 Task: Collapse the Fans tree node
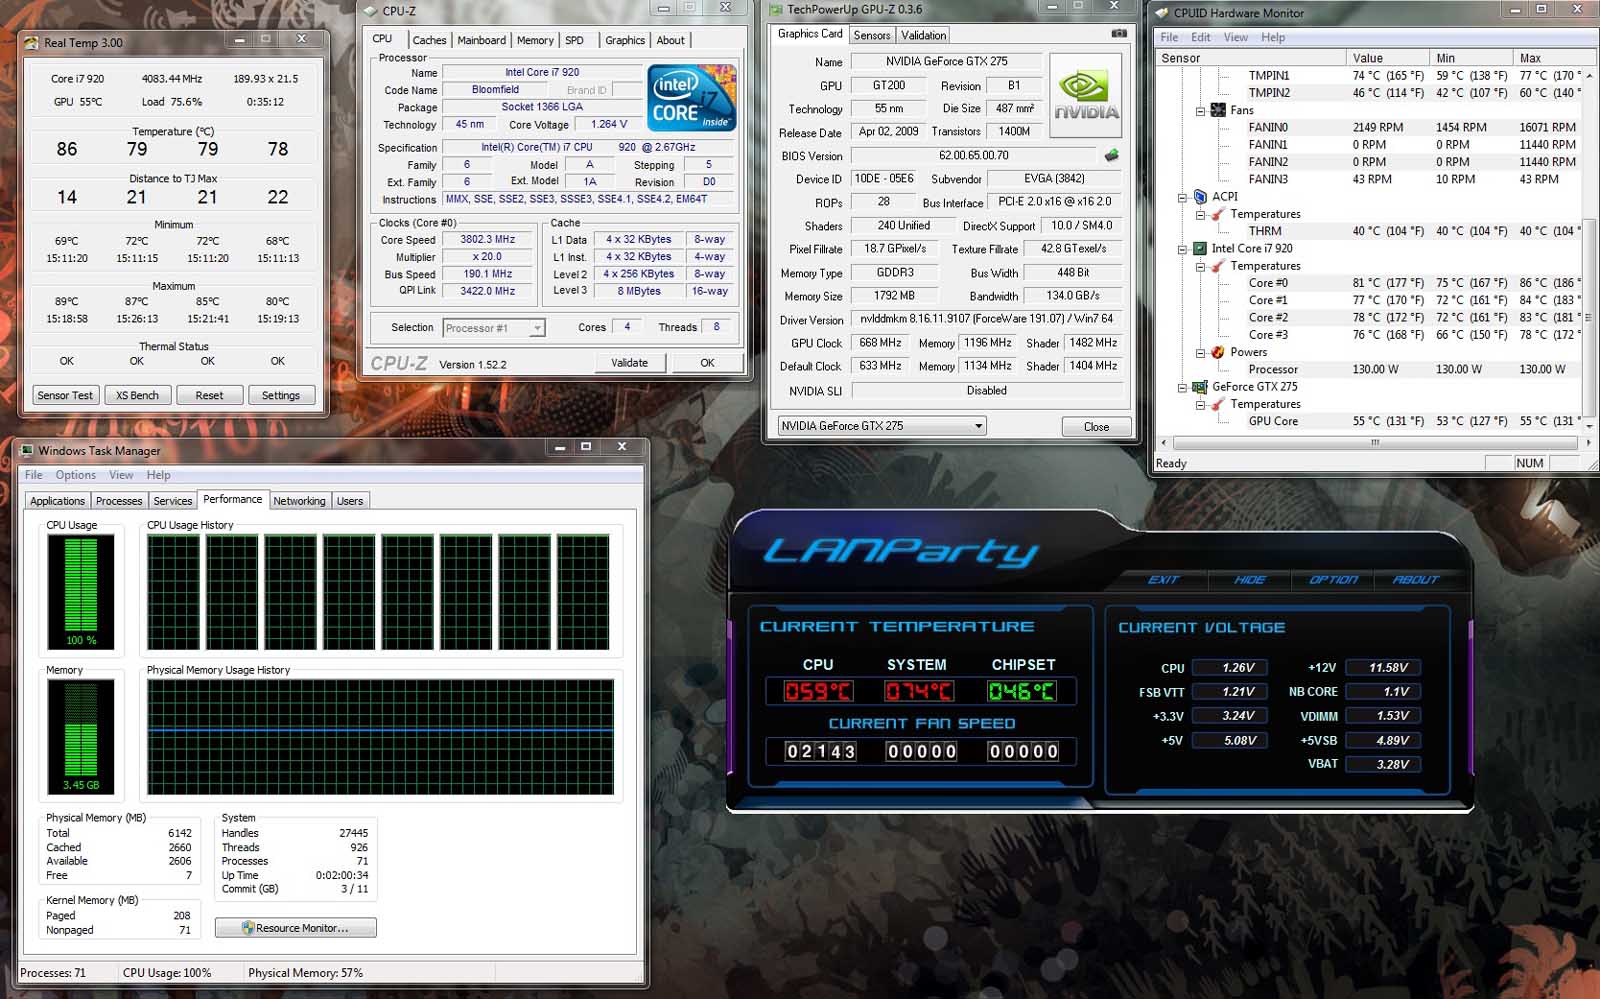pos(1201,111)
